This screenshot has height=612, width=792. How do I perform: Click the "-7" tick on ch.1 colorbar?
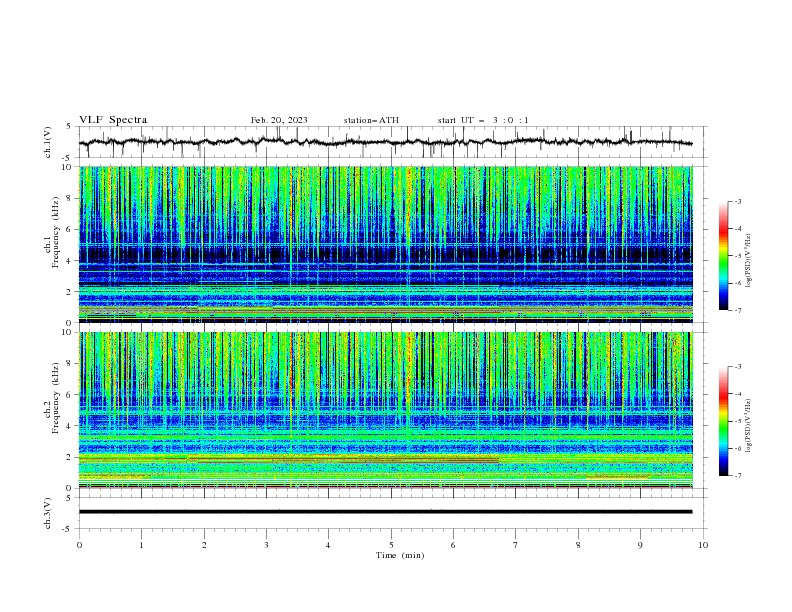737,310
